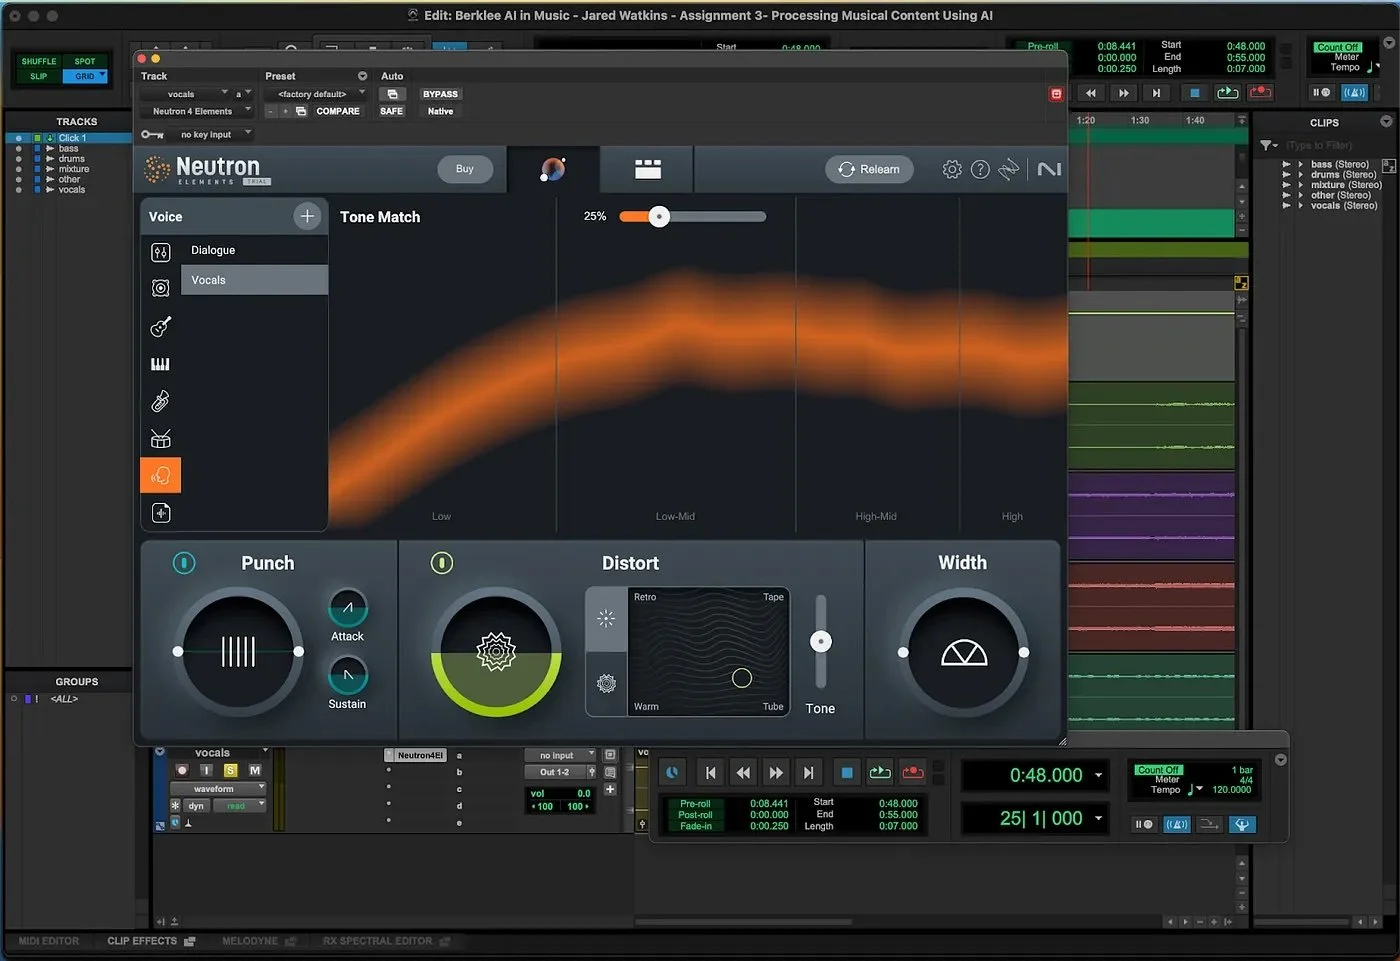Click the plugin target red button
This screenshot has height=961, width=1400.
(x=1056, y=93)
